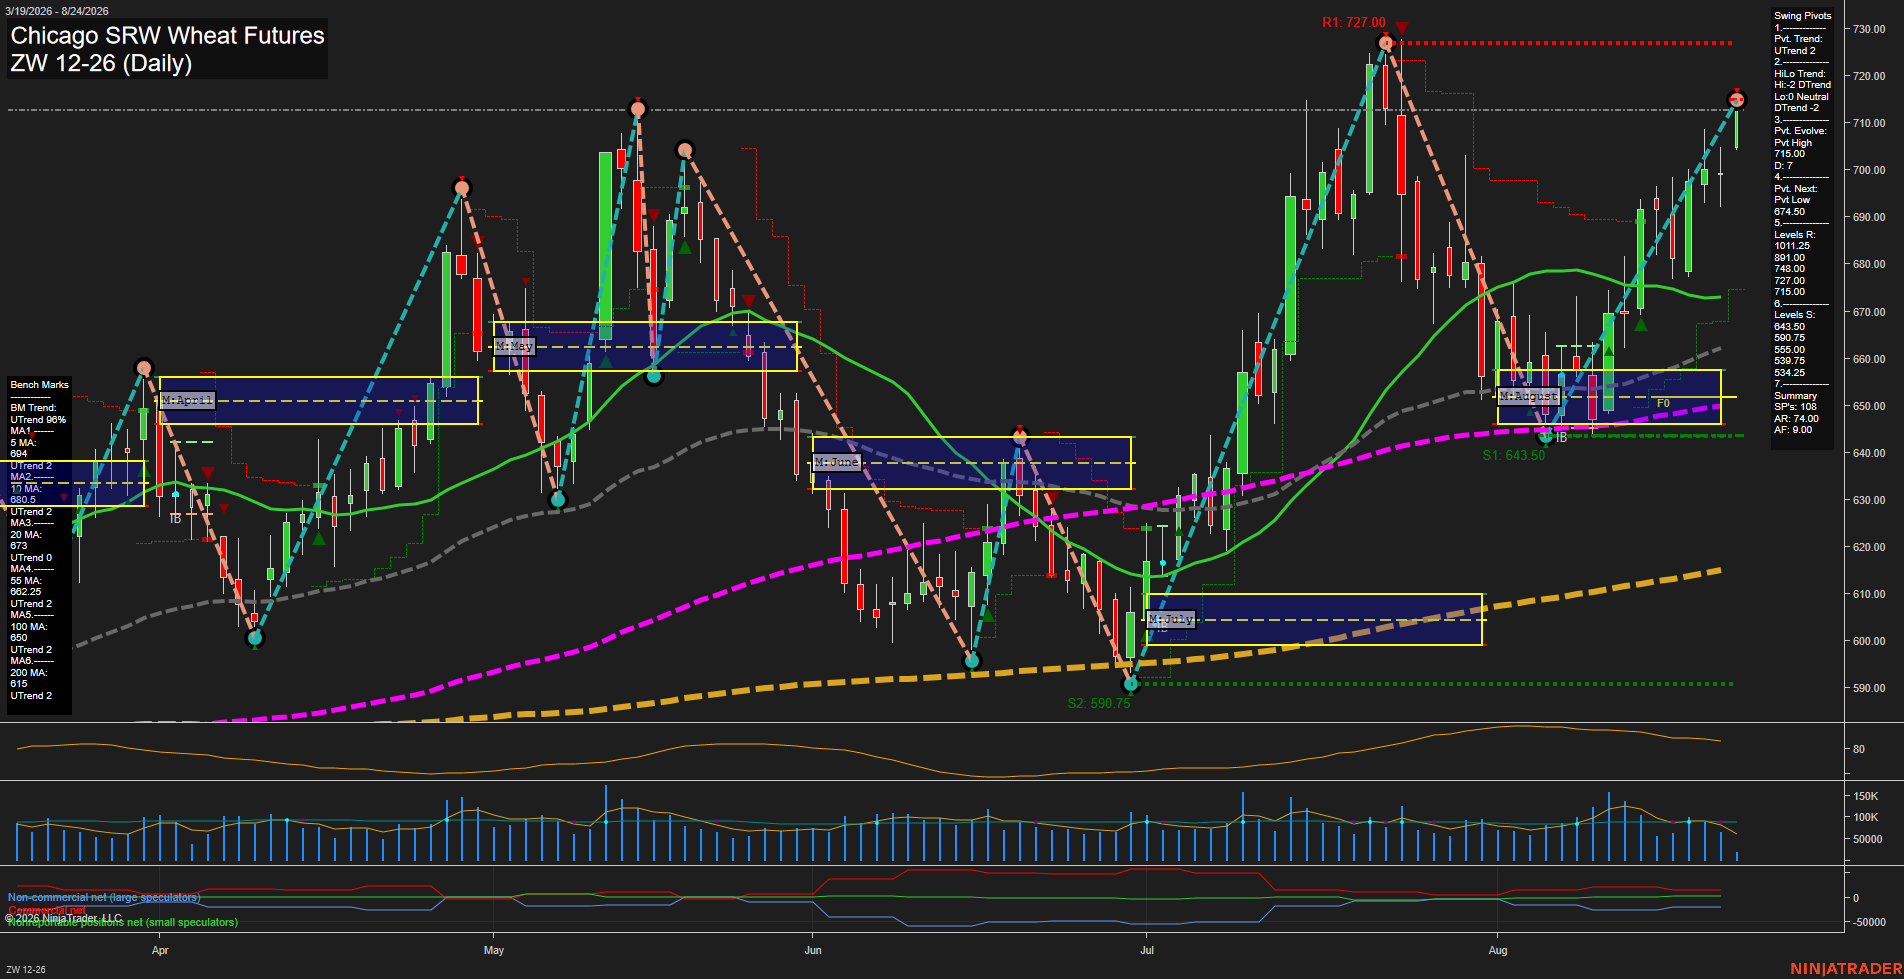Click the Nonreportable positions net (small speculators) legend
The image size is (1904, 979).
(x=123, y=922)
